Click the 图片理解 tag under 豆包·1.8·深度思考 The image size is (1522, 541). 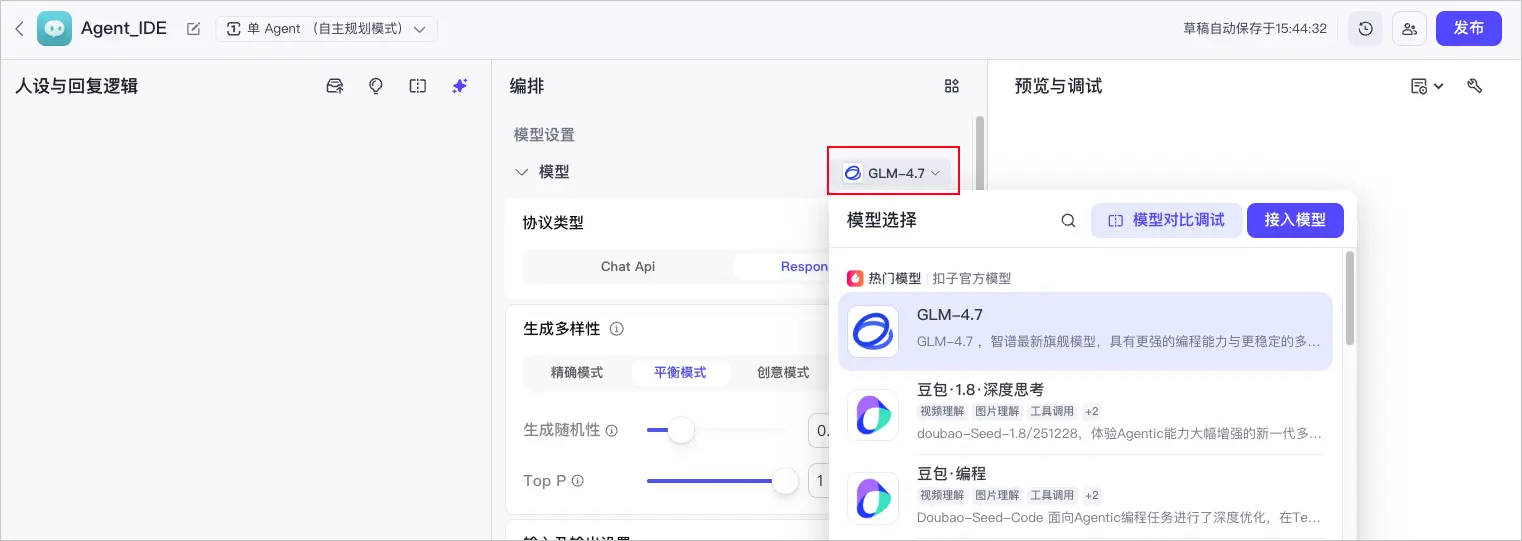click(x=997, y=411)
